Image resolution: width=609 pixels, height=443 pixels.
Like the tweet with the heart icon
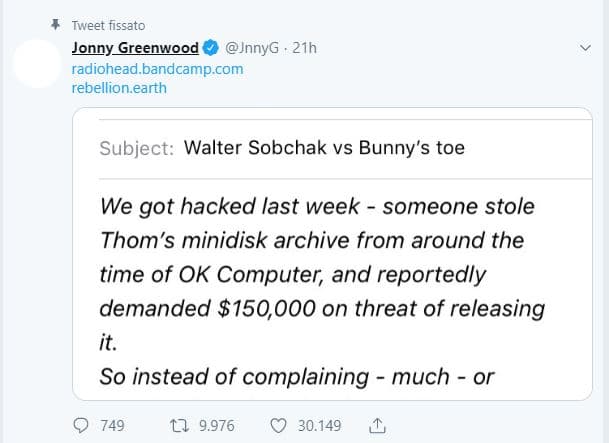279,426
